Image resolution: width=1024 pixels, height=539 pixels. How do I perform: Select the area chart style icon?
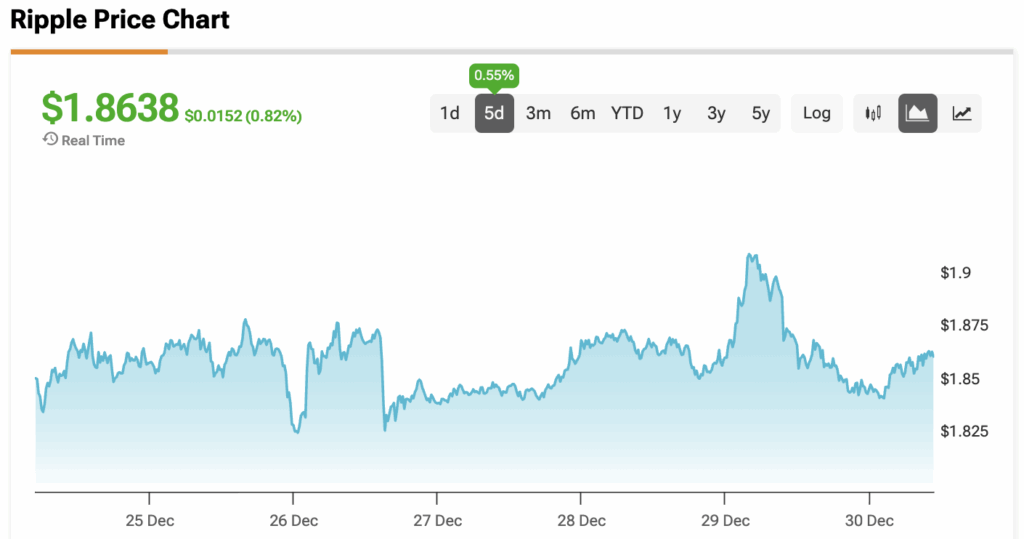point(917,113)
